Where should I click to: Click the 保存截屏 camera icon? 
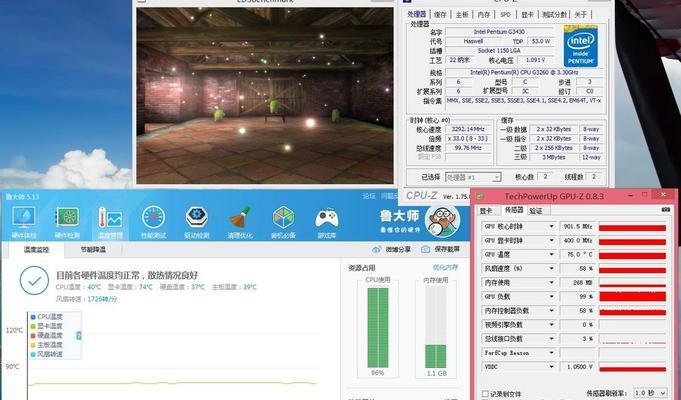[x=426, y=250]
